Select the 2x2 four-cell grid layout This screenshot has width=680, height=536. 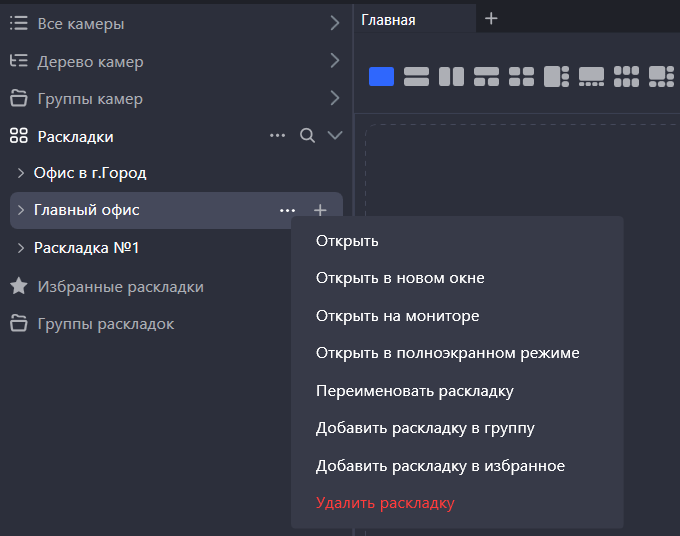(x=521, y=77)
